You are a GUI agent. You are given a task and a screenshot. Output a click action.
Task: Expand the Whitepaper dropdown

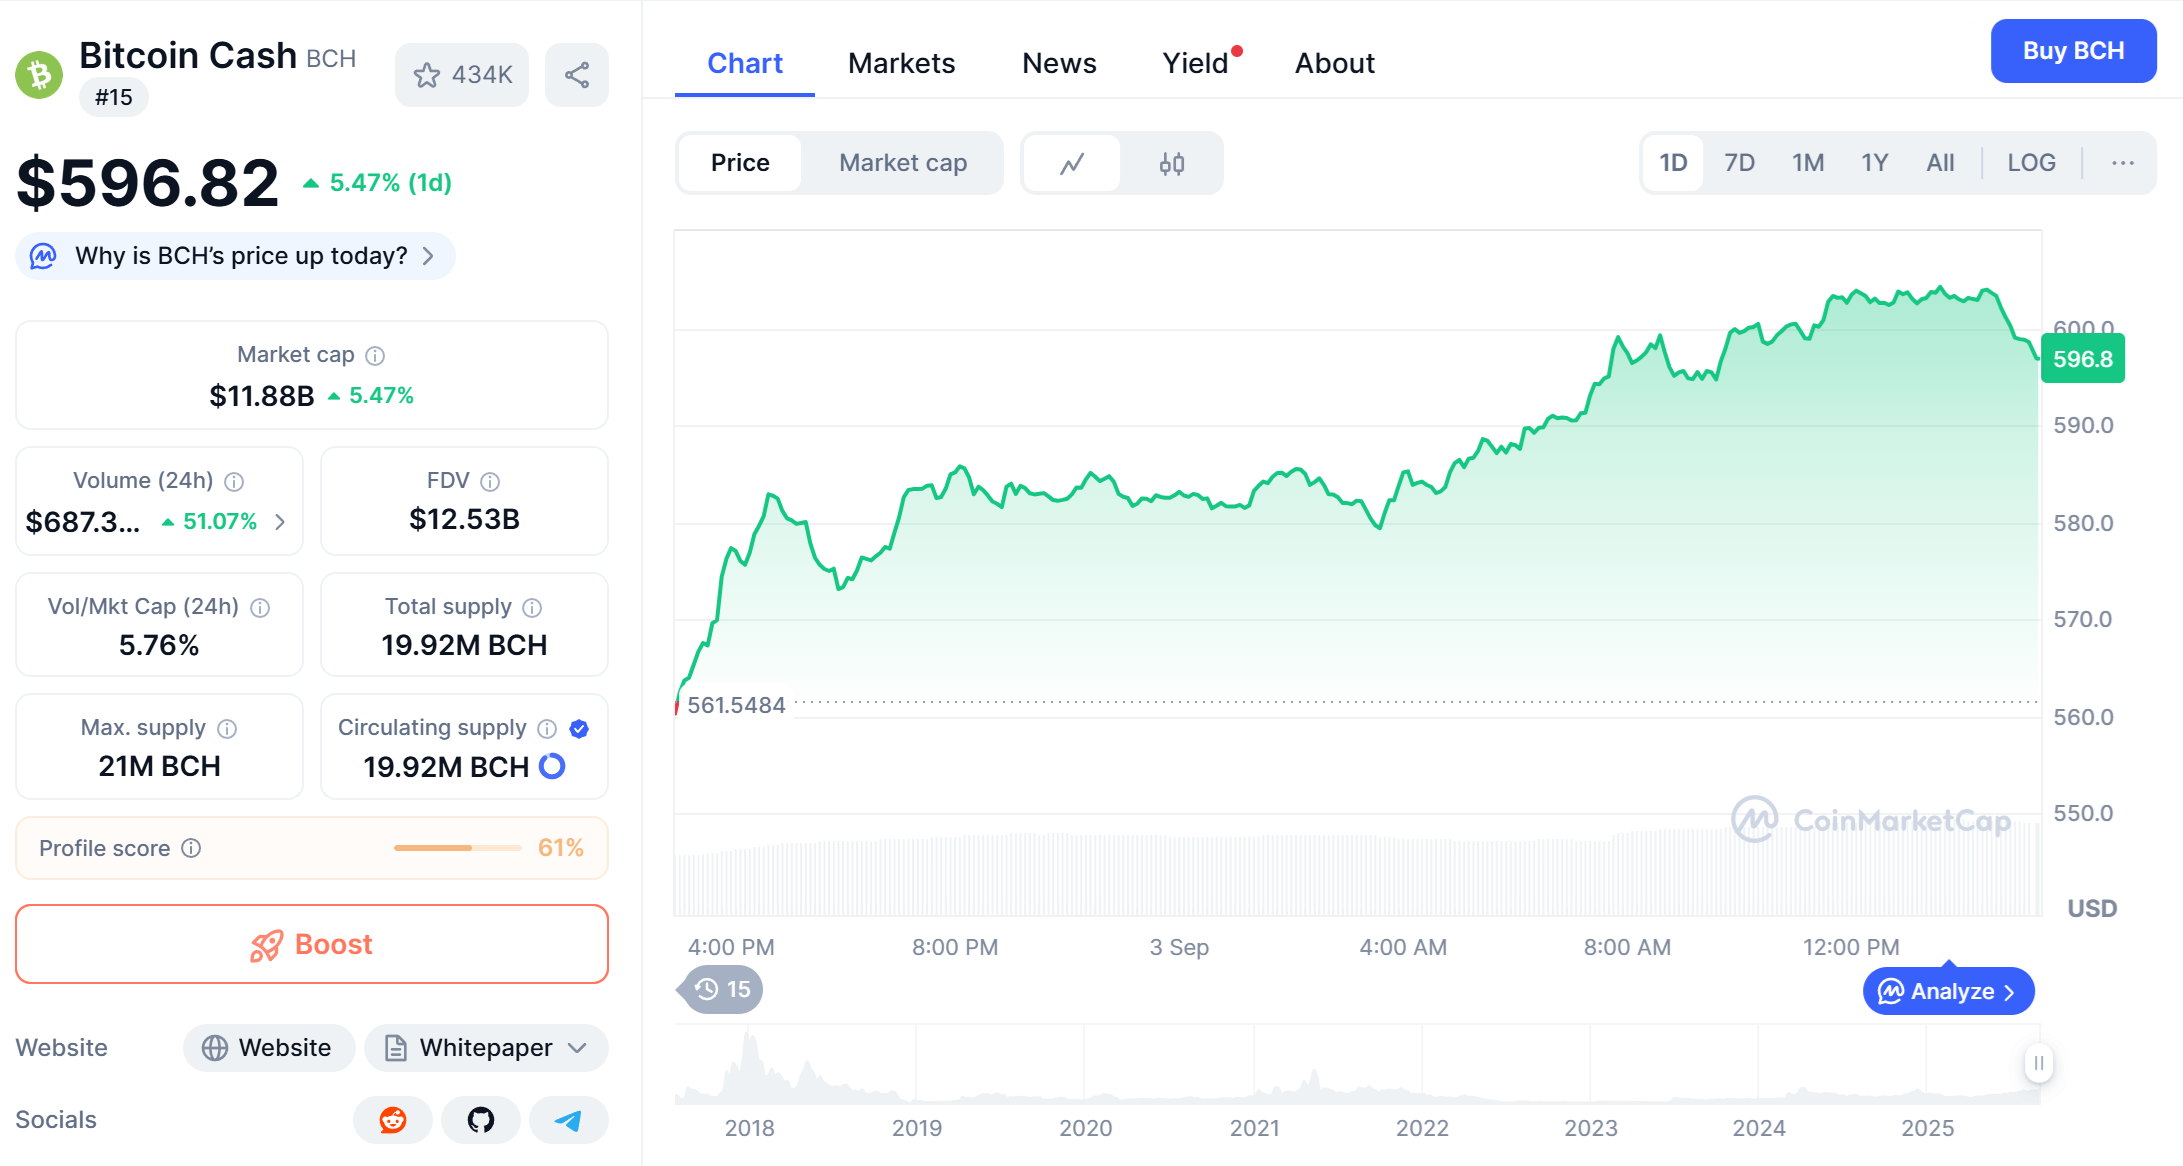coord(487,1048)
